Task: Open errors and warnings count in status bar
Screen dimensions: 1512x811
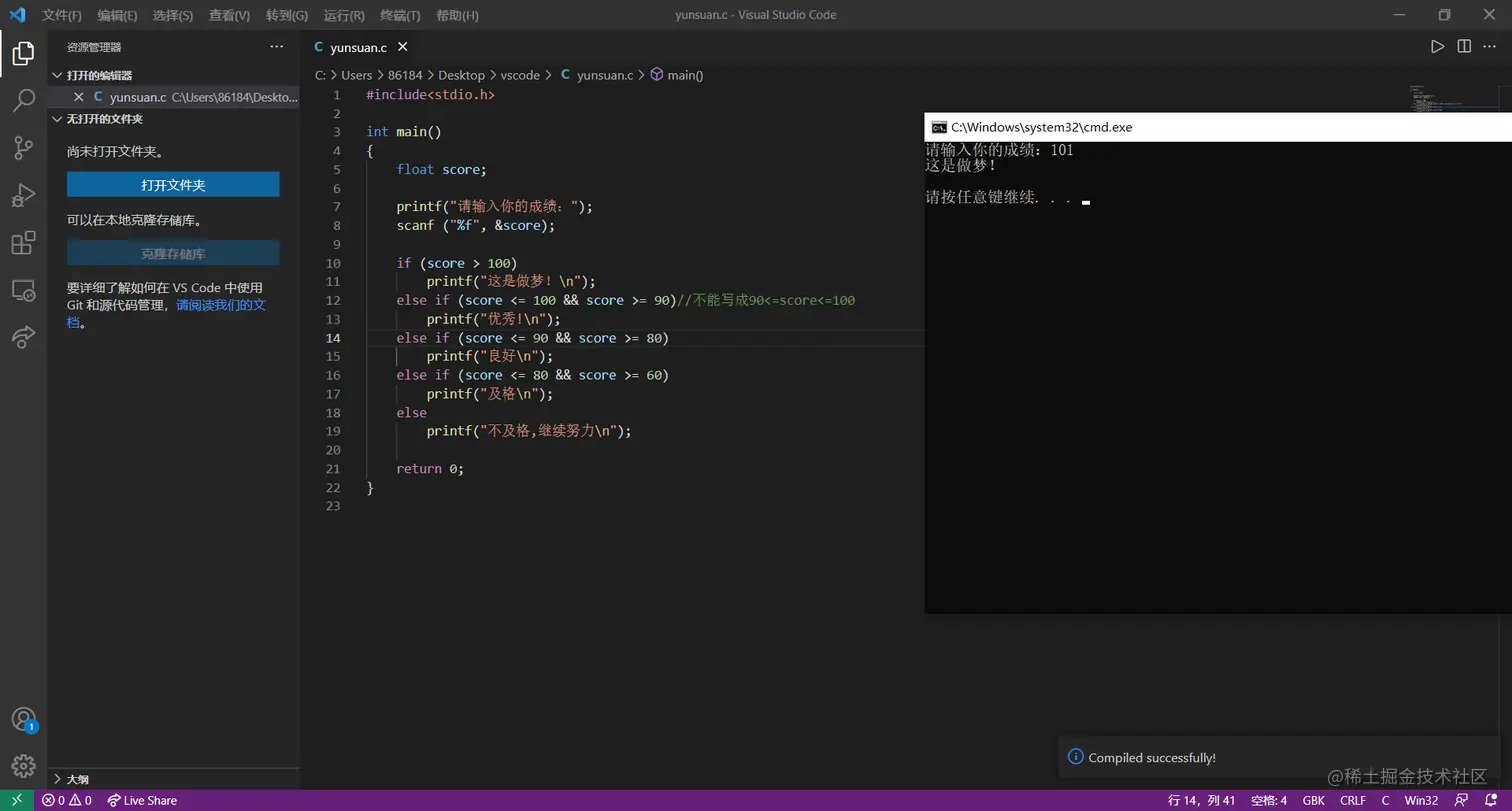Action: click(x=66, y=800)
